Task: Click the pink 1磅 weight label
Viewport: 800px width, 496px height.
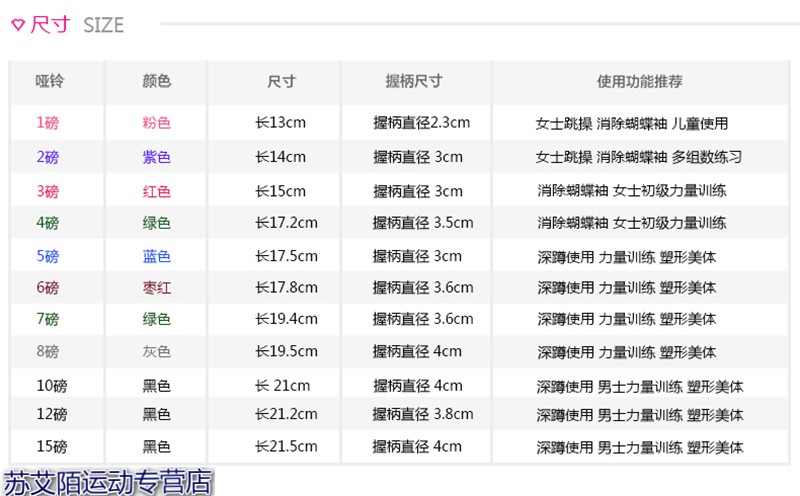Action: click(x=47, y=124)
